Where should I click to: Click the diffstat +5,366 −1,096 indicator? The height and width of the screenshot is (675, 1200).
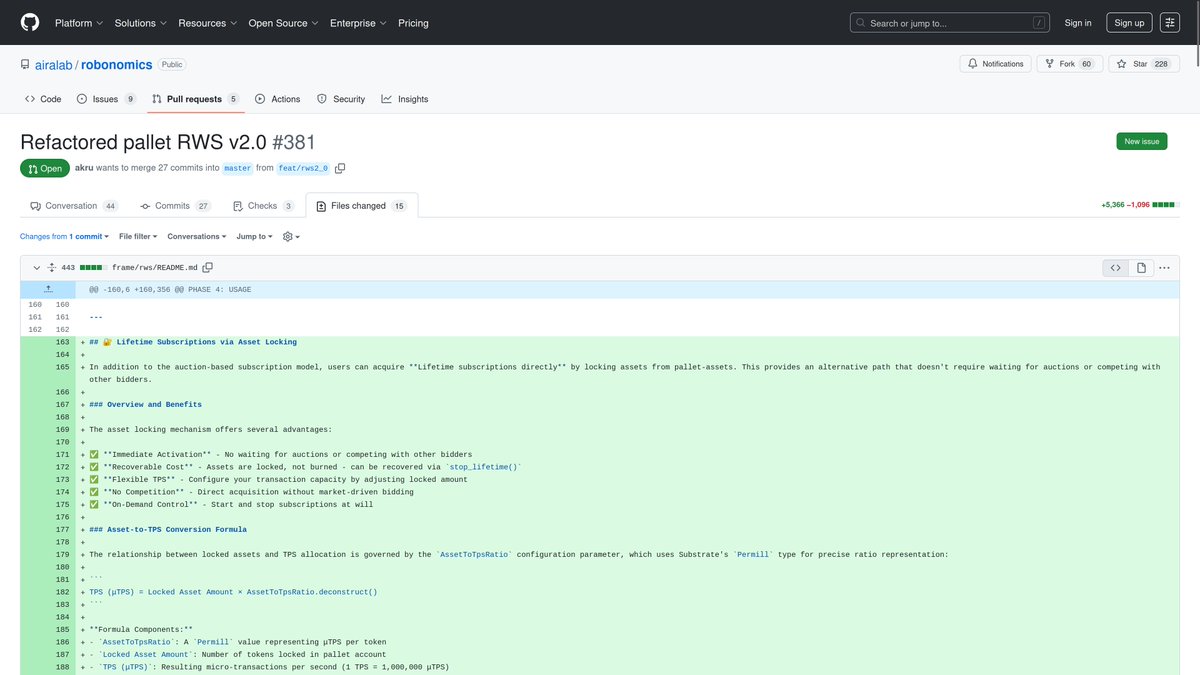pos(1138,205)
